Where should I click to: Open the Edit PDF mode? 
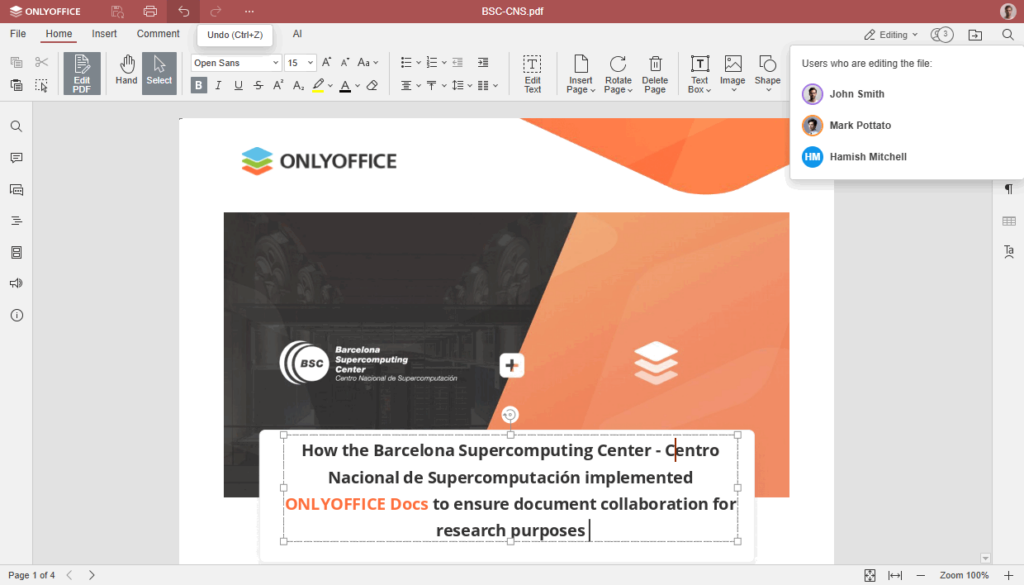point(81,72)
